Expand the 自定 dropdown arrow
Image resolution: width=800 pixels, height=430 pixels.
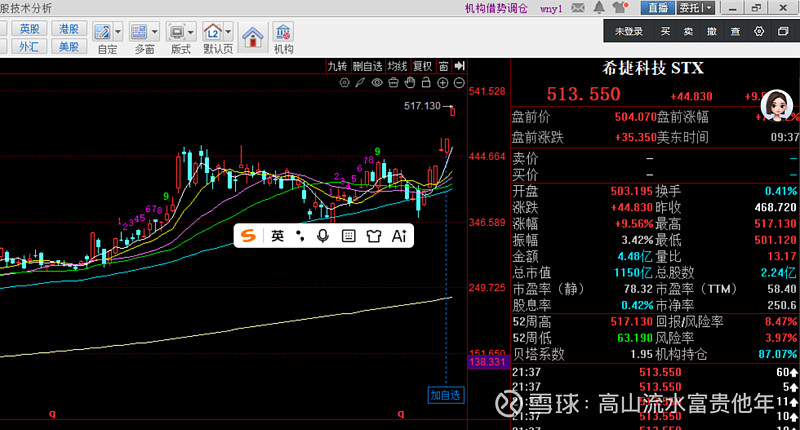(x=118, y=32)
